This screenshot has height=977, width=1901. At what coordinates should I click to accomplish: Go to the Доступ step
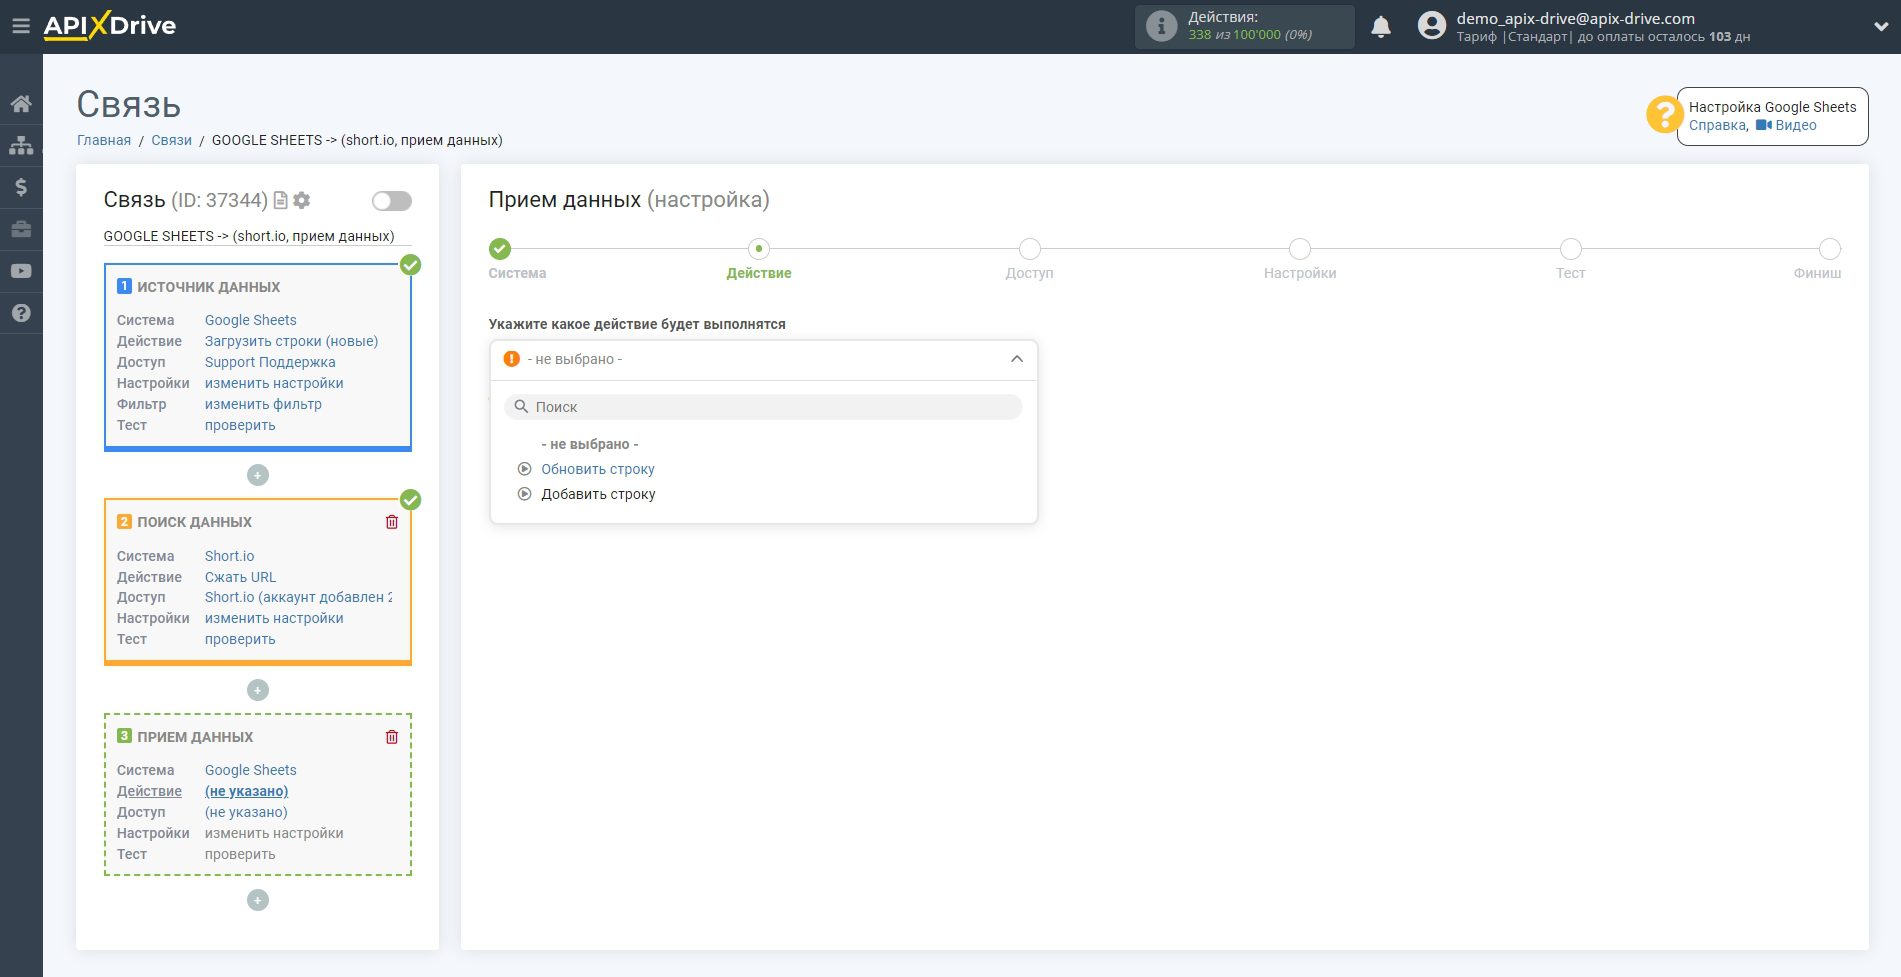point(1030,249)
